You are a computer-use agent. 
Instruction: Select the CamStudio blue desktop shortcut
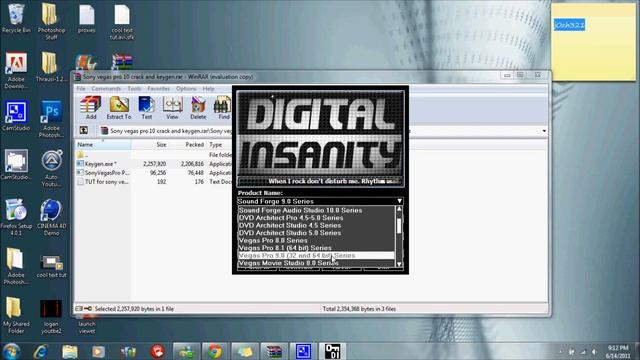tap(16, 117)
